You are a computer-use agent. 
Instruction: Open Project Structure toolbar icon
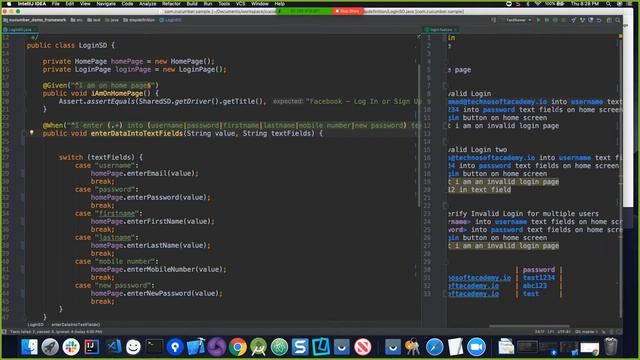(x=609, y=20)
